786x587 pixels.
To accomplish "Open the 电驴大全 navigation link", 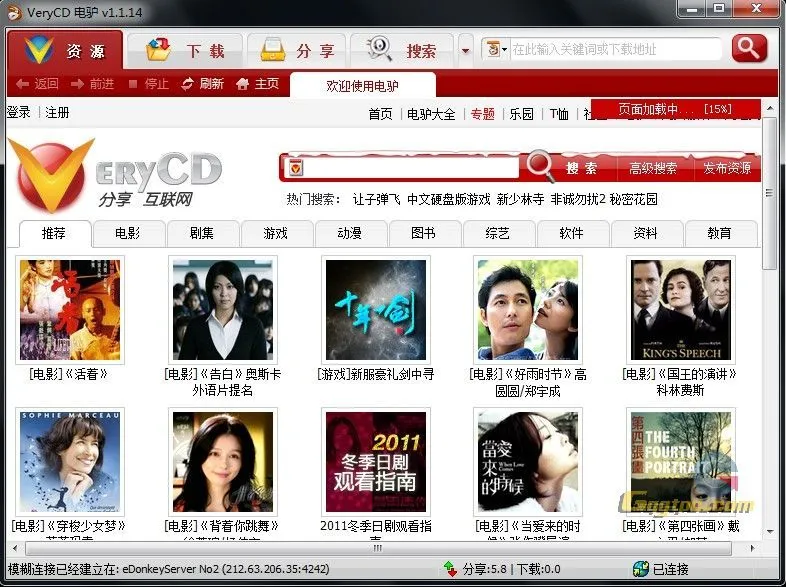I will [x=431, y=114].
